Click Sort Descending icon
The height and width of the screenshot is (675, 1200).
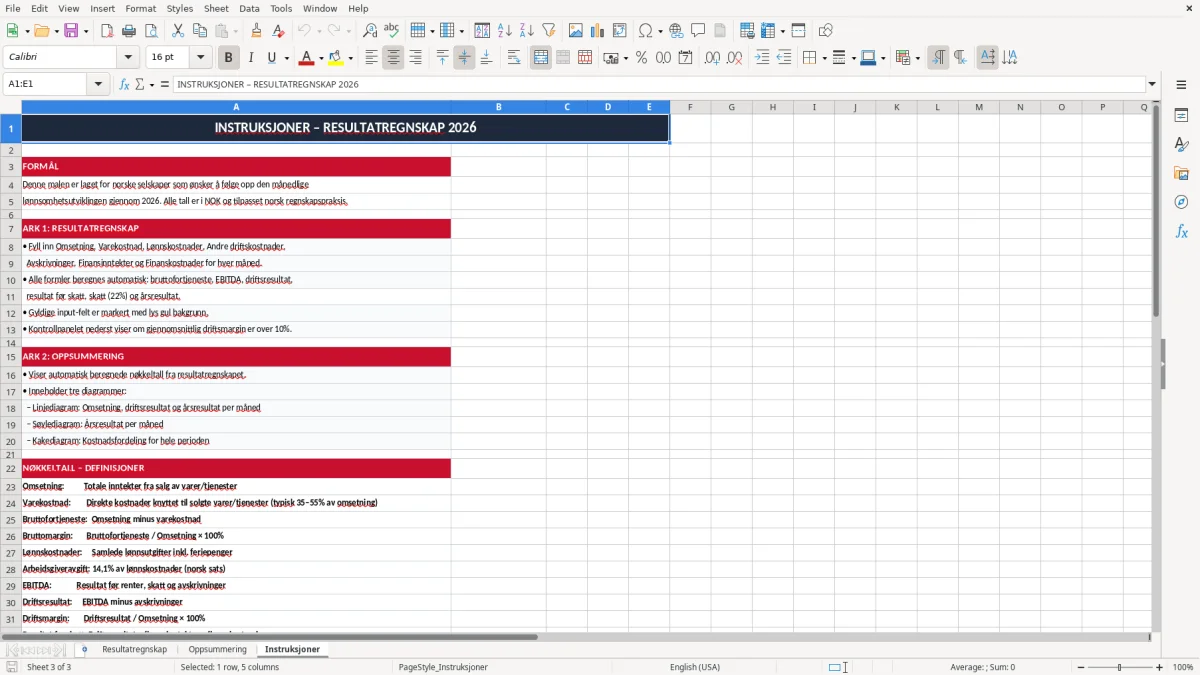coord(526,31)
